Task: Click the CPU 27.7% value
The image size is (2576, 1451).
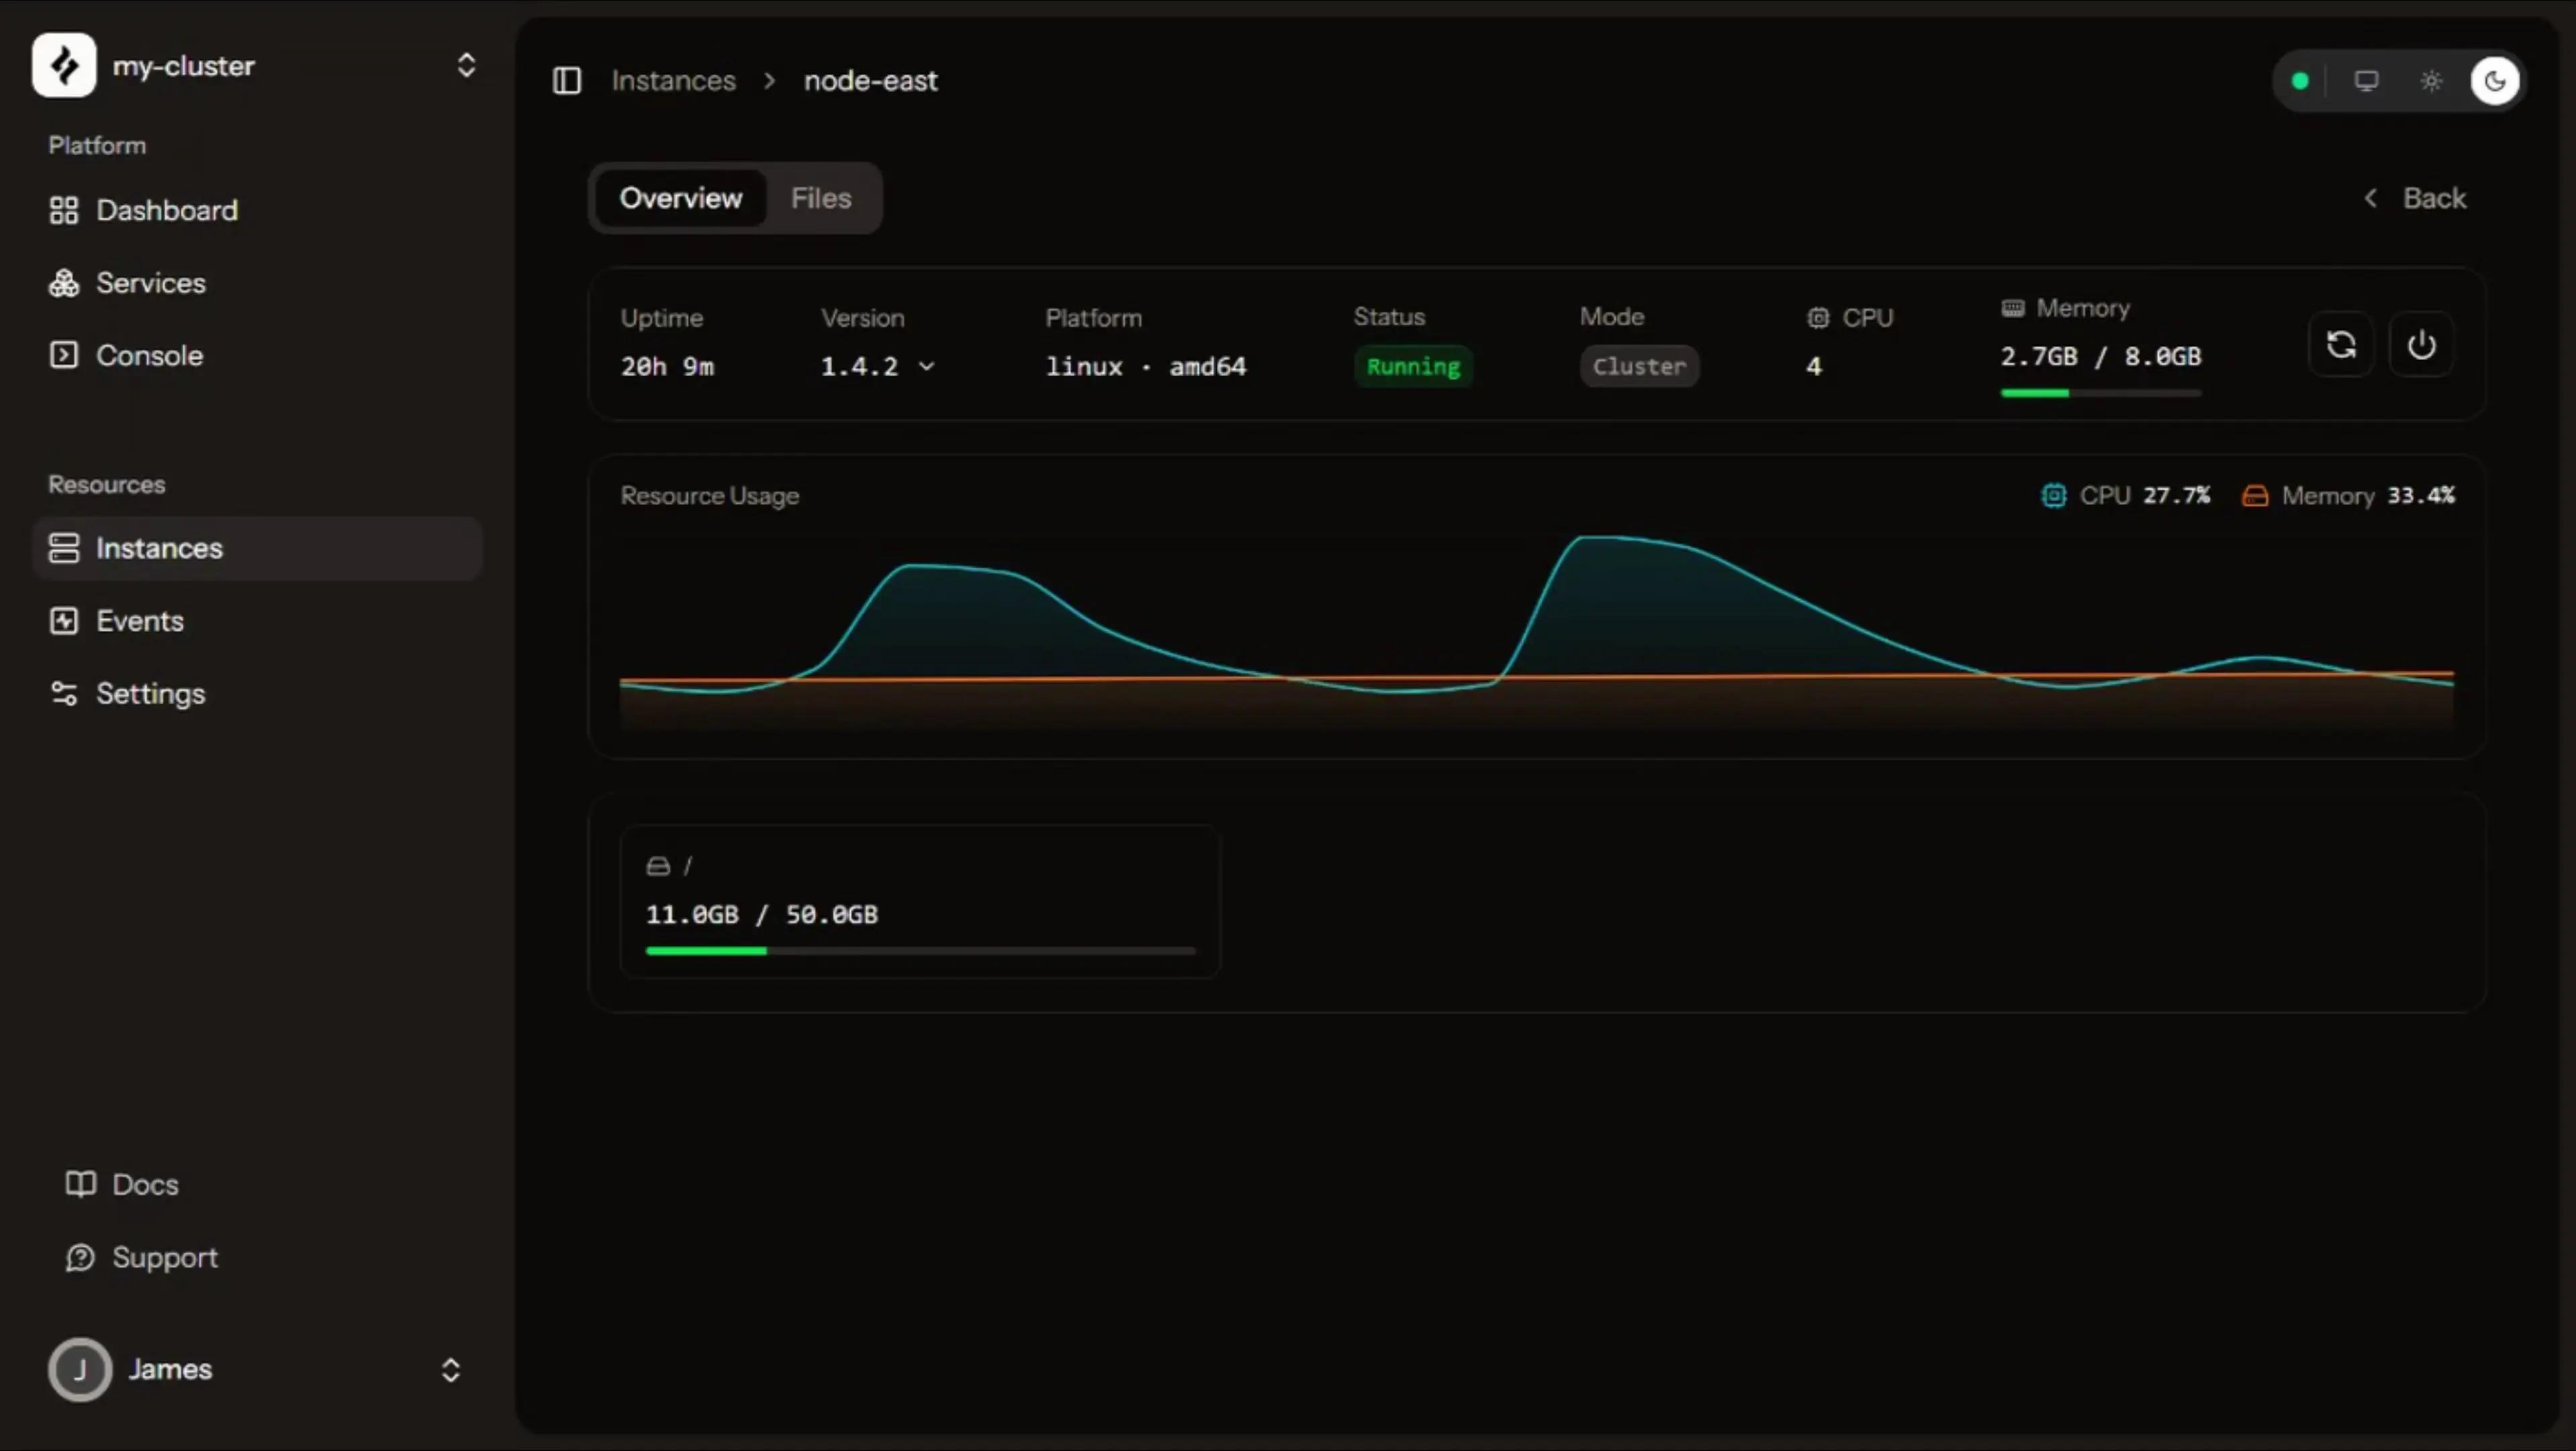Action: pos(2177,495)
